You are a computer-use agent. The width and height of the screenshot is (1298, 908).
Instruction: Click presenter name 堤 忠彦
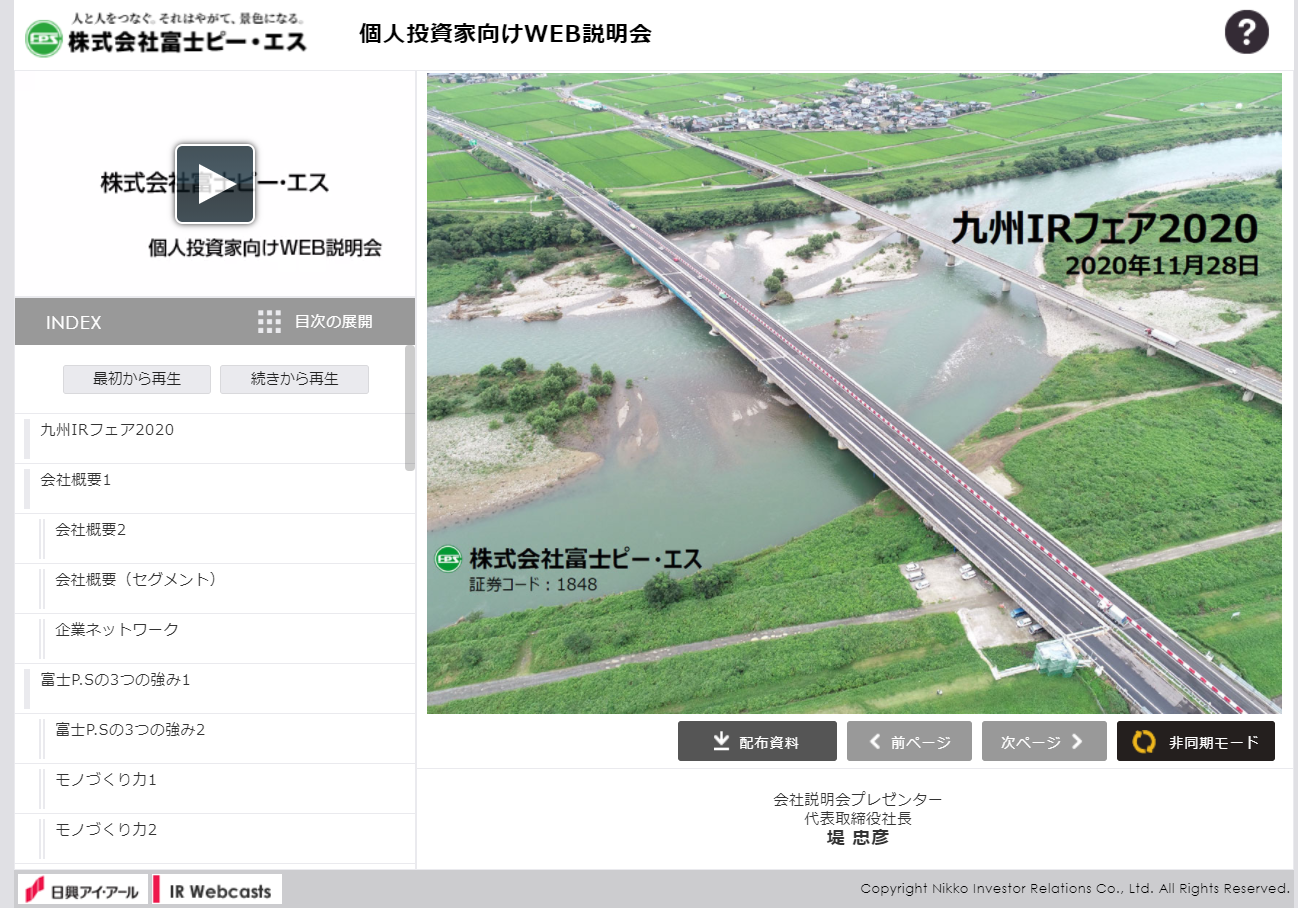click(857, 837)
